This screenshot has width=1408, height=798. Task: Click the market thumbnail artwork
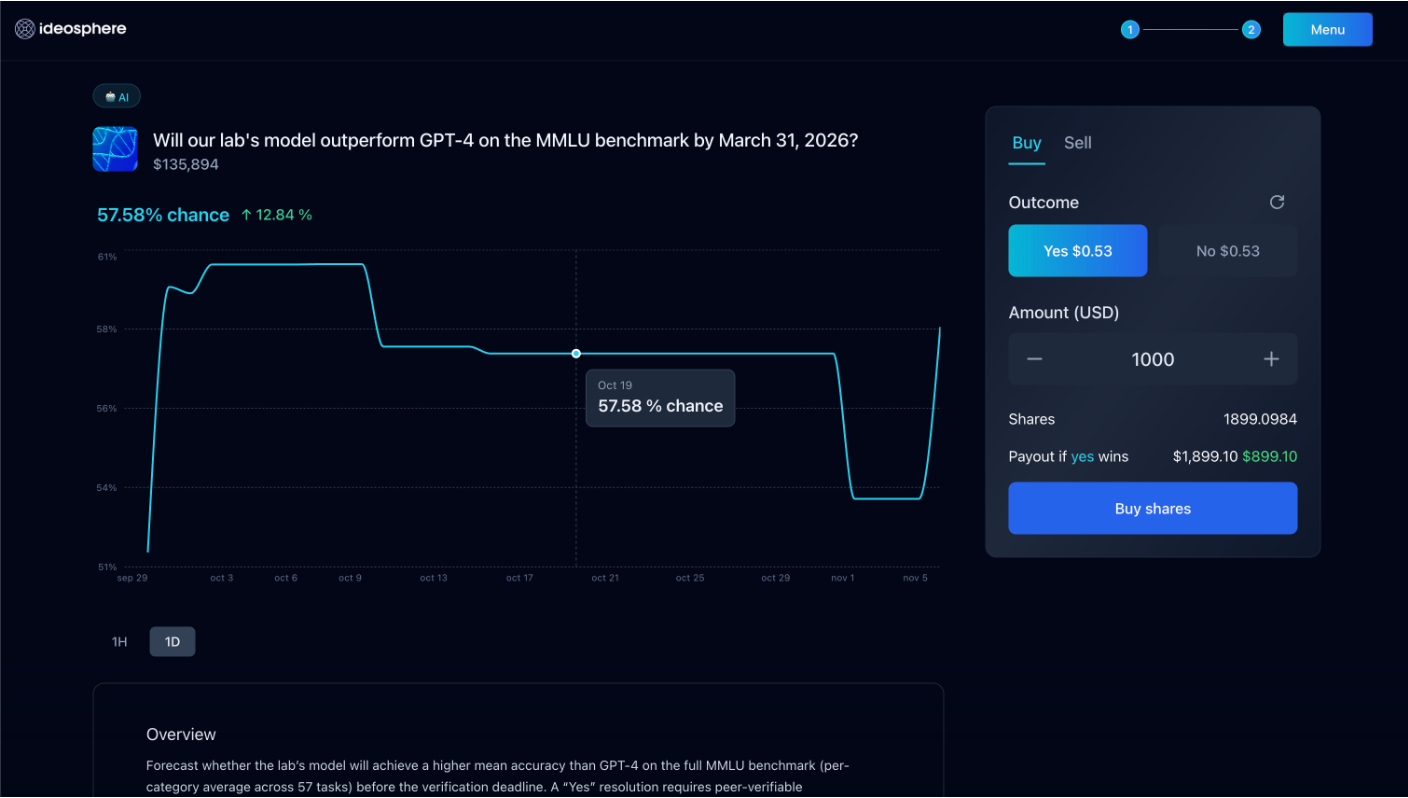114,147
